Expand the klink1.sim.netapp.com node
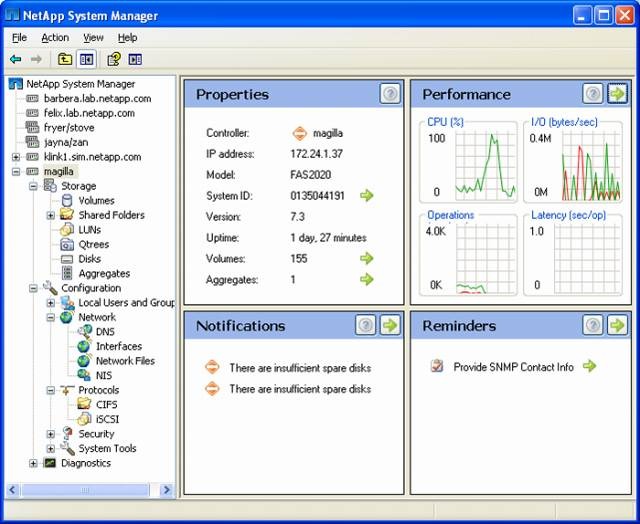Screen dimensions: 640x524 tap(16, 157)
